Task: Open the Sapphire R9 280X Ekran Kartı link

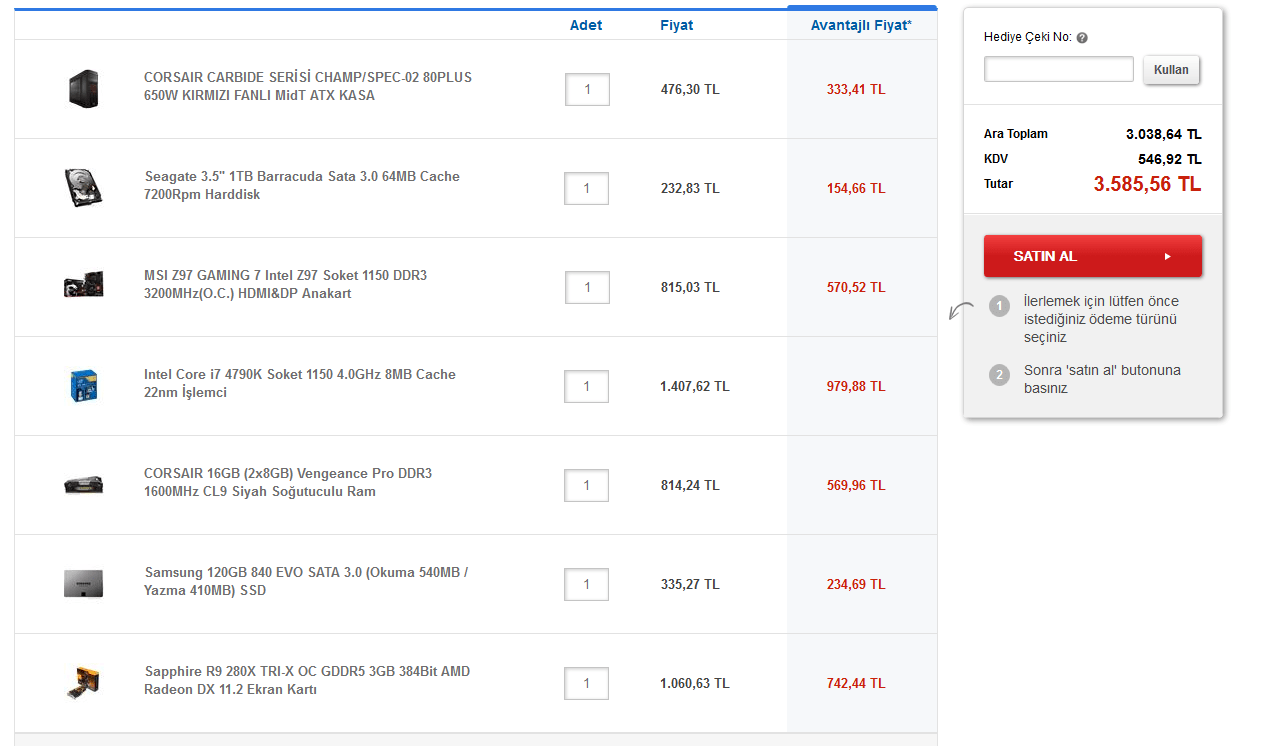Action: click(x=307, y=680)
